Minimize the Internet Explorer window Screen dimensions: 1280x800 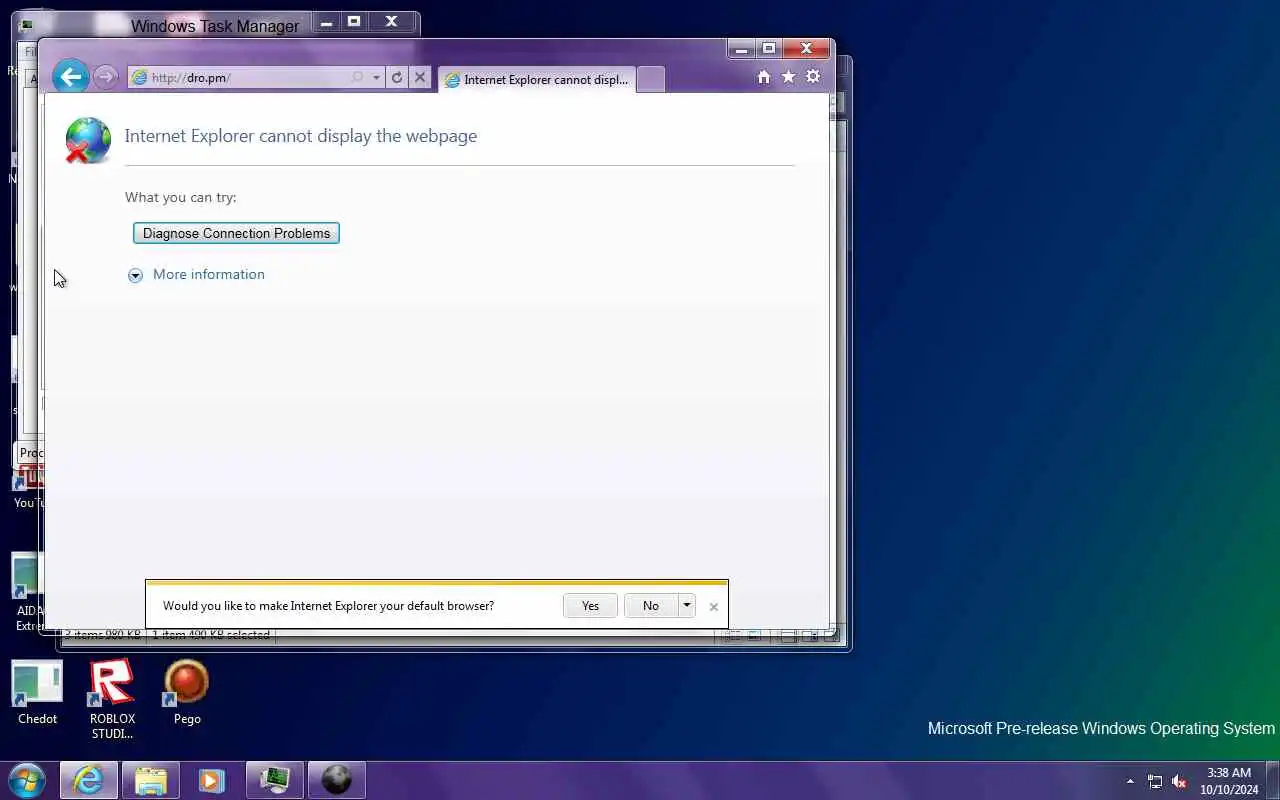[741, 49]
